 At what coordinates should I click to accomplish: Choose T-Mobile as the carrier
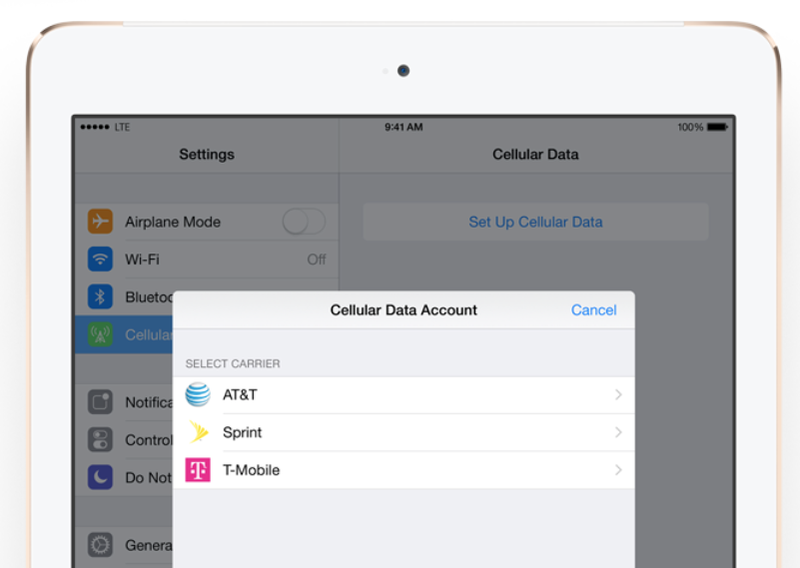pyautogui.click(x=404, y=470)
